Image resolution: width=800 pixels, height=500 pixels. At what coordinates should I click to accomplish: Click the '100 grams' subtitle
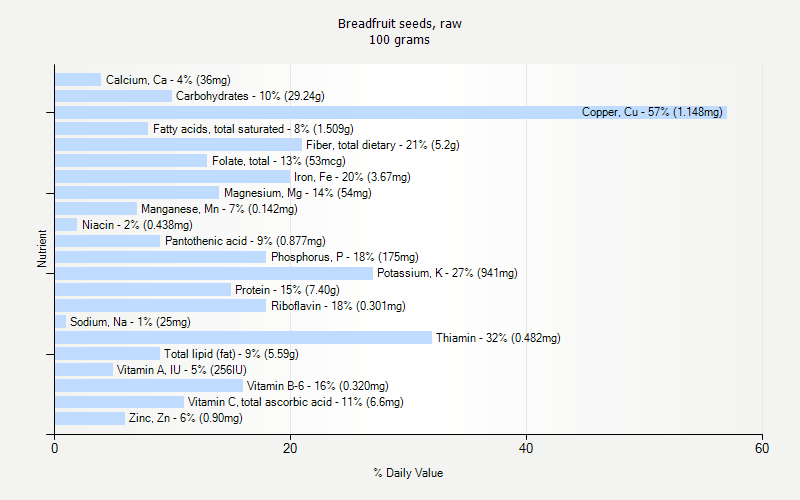[399, 40]
